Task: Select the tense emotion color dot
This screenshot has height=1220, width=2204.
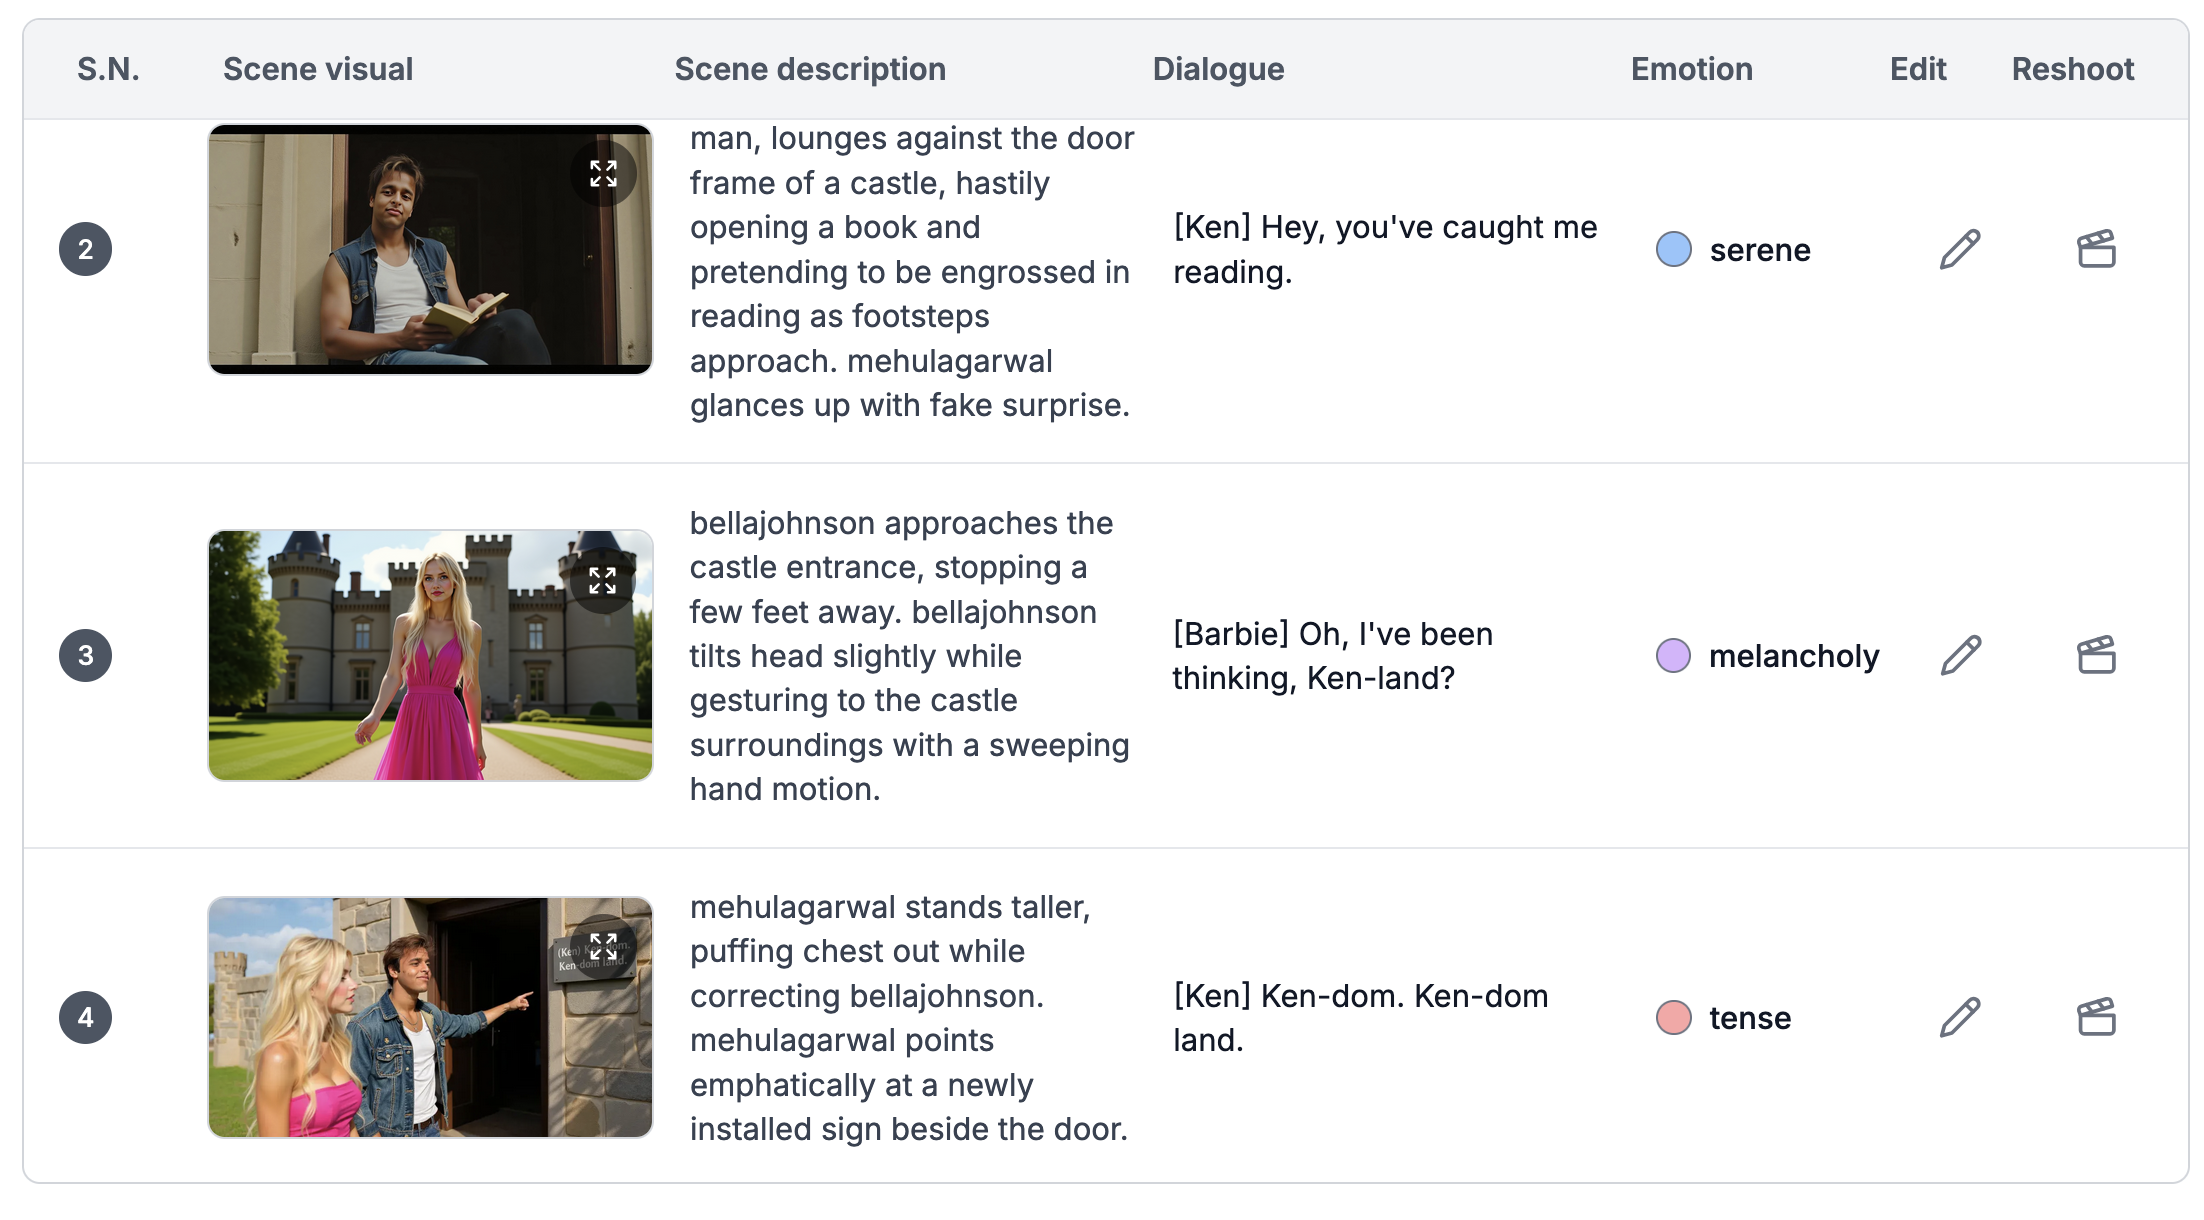Action: coord(1672,1019)
